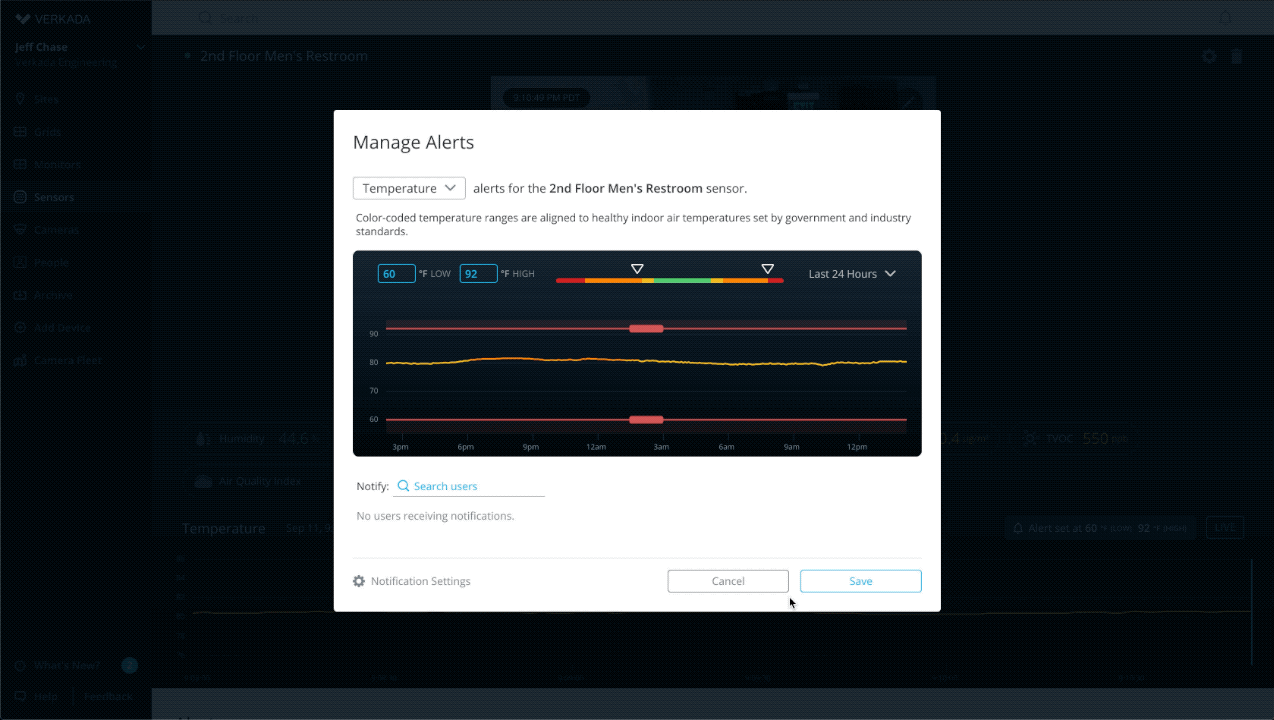The width and height of the screenshot is (1274, 720).
Task: Click the Humidity droplet icon
Action: pyautogui.click(x=203, y=439)
